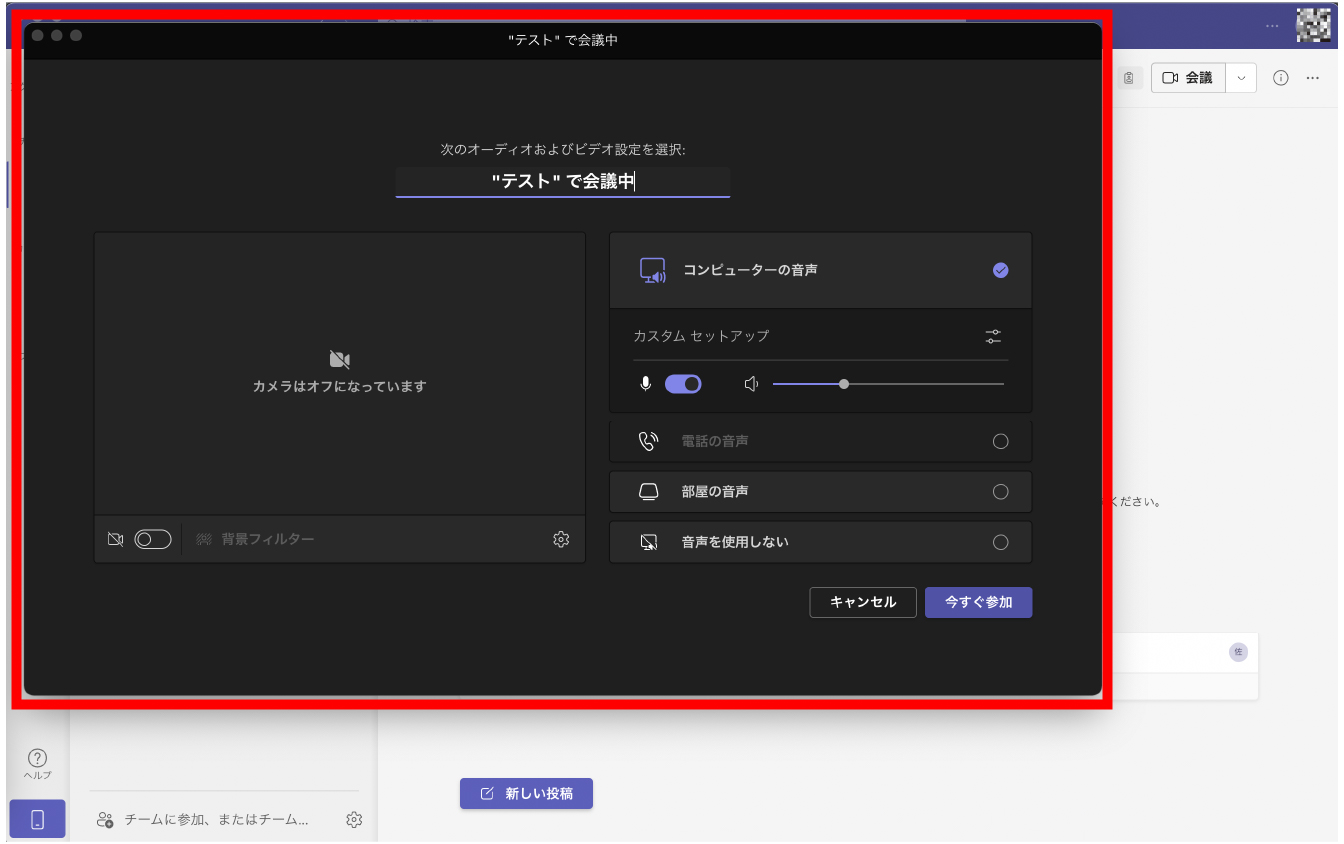Click the meeting title input field
Viewport: 1344px width, 844px height.
click(562, 181)
